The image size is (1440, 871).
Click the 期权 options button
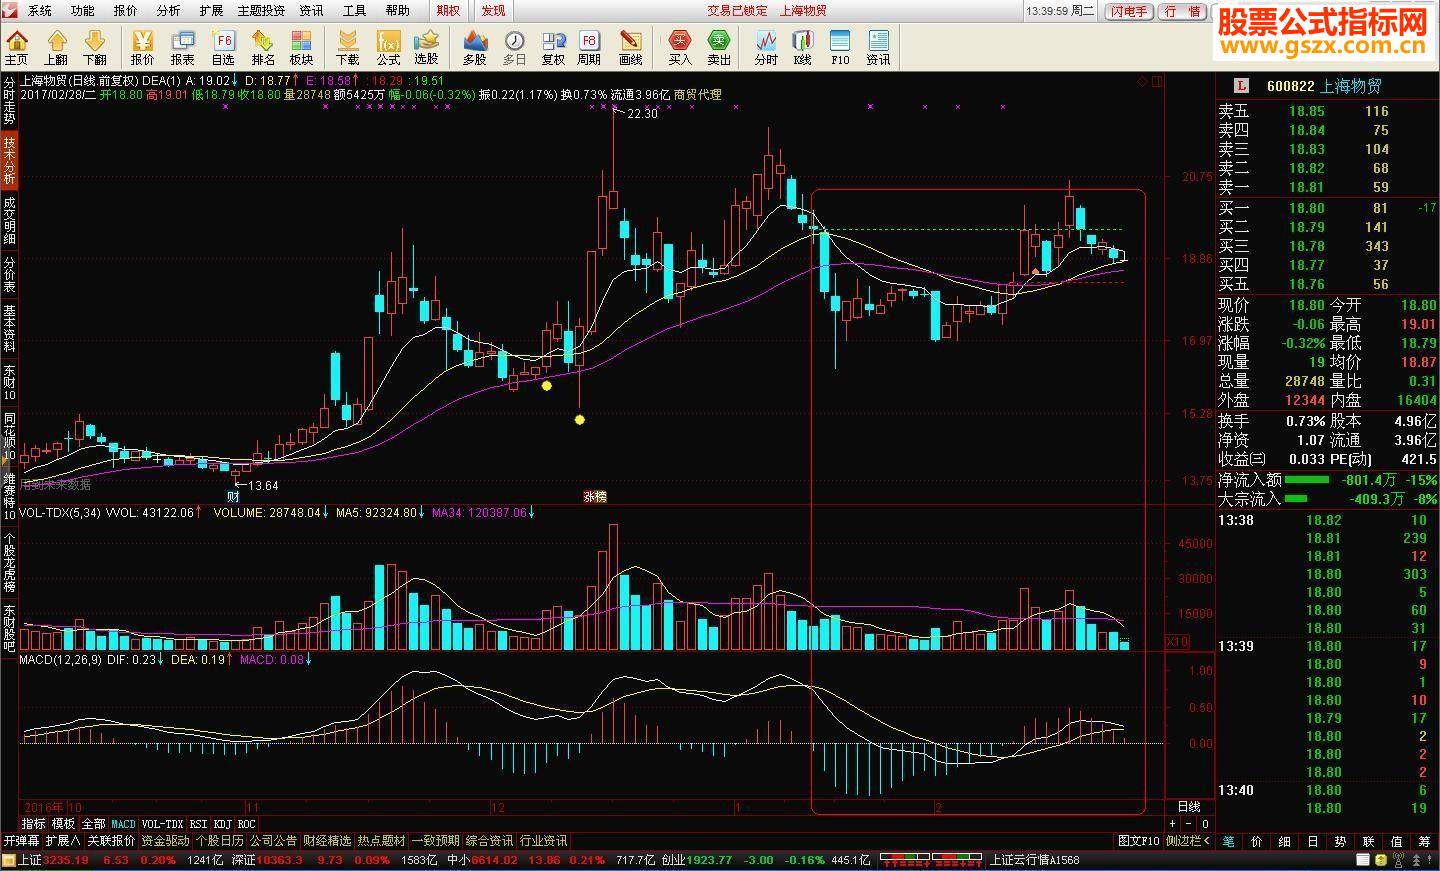[449, 11]
